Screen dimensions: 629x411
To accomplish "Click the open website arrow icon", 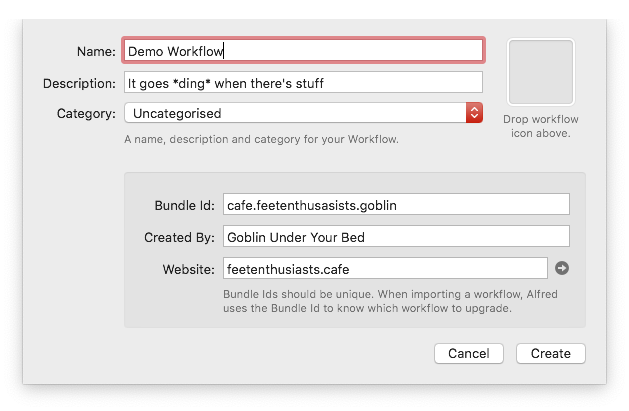I will click(x=562, y=268).
